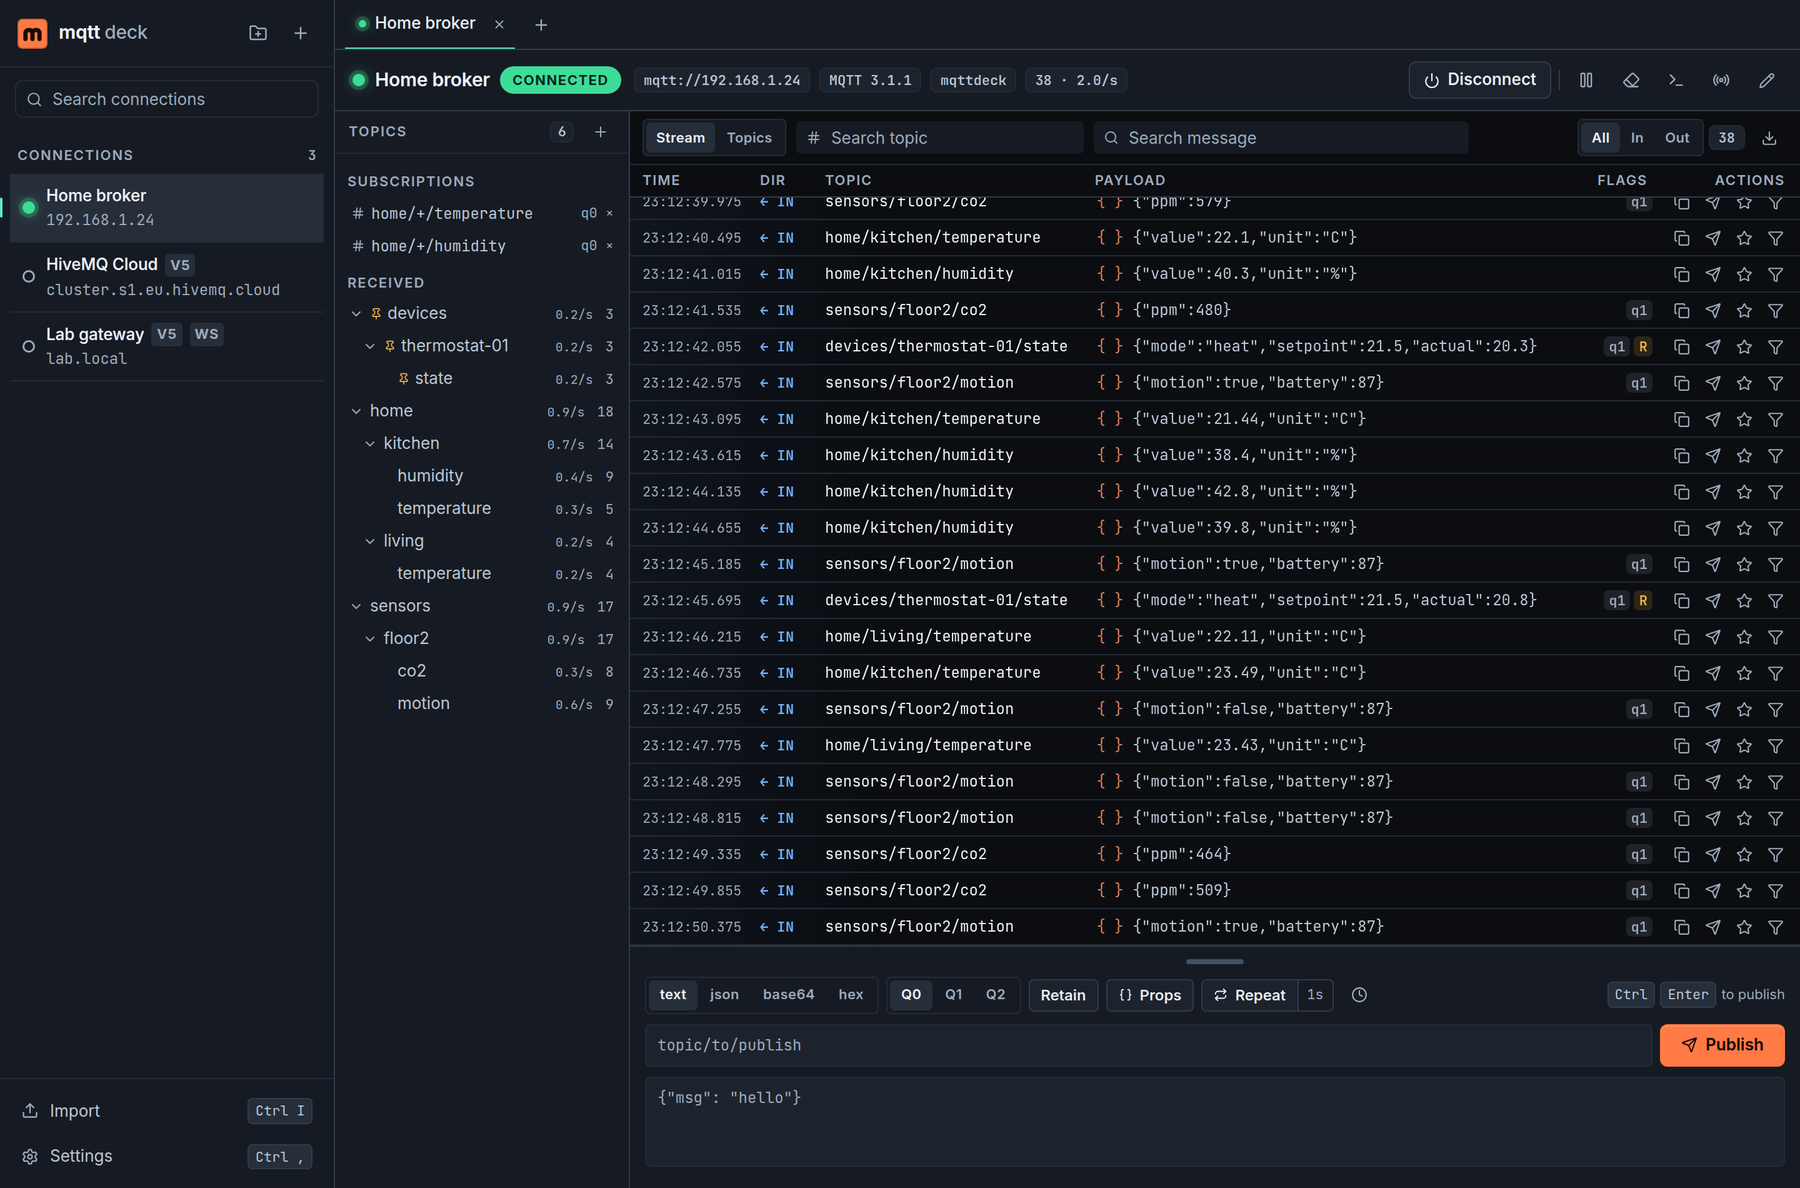
Task: Republish the 23:12:41.535 co2 message
Action: pyautogui.click(x=1713, y=310)
